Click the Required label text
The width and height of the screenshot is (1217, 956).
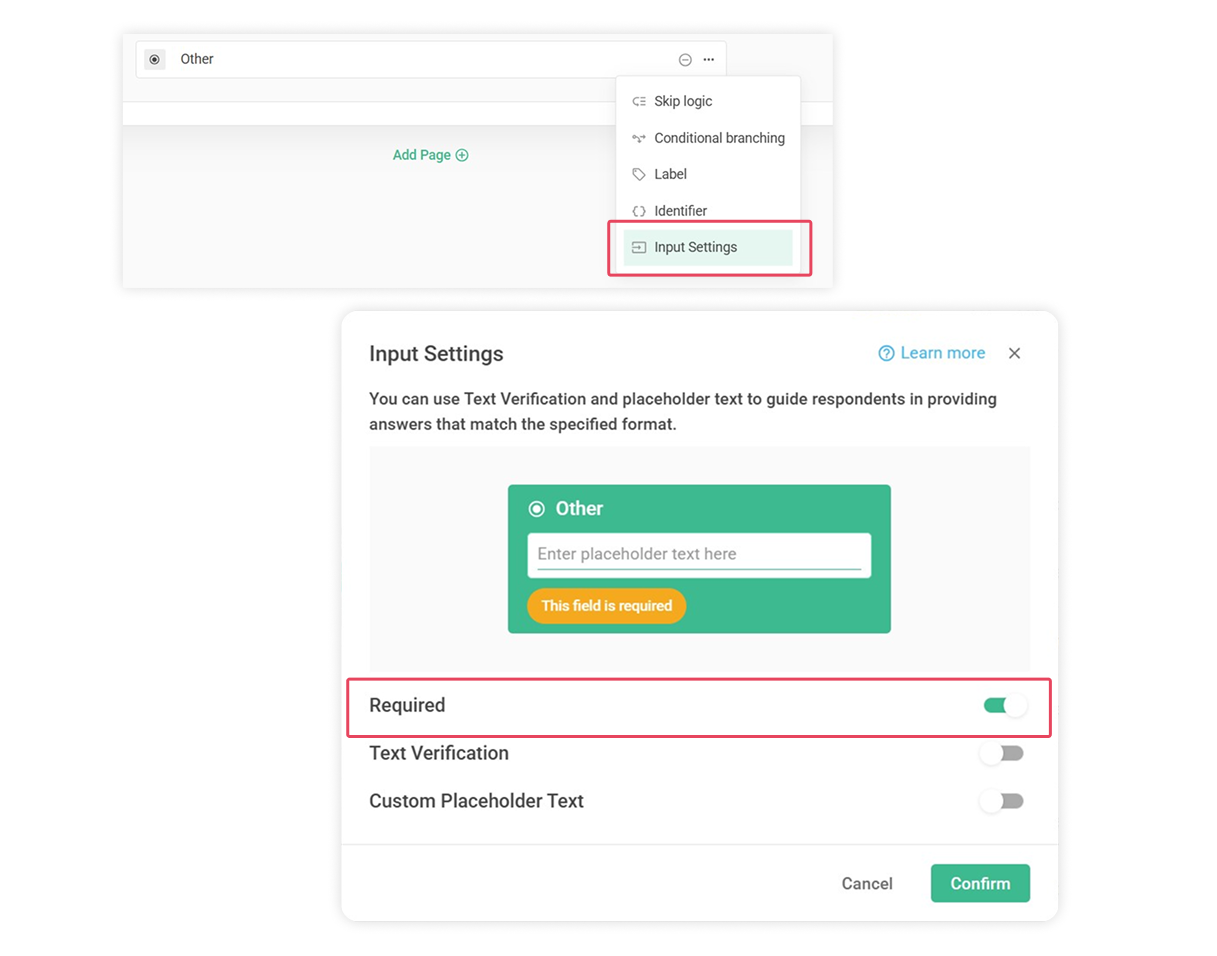point(407,705)
